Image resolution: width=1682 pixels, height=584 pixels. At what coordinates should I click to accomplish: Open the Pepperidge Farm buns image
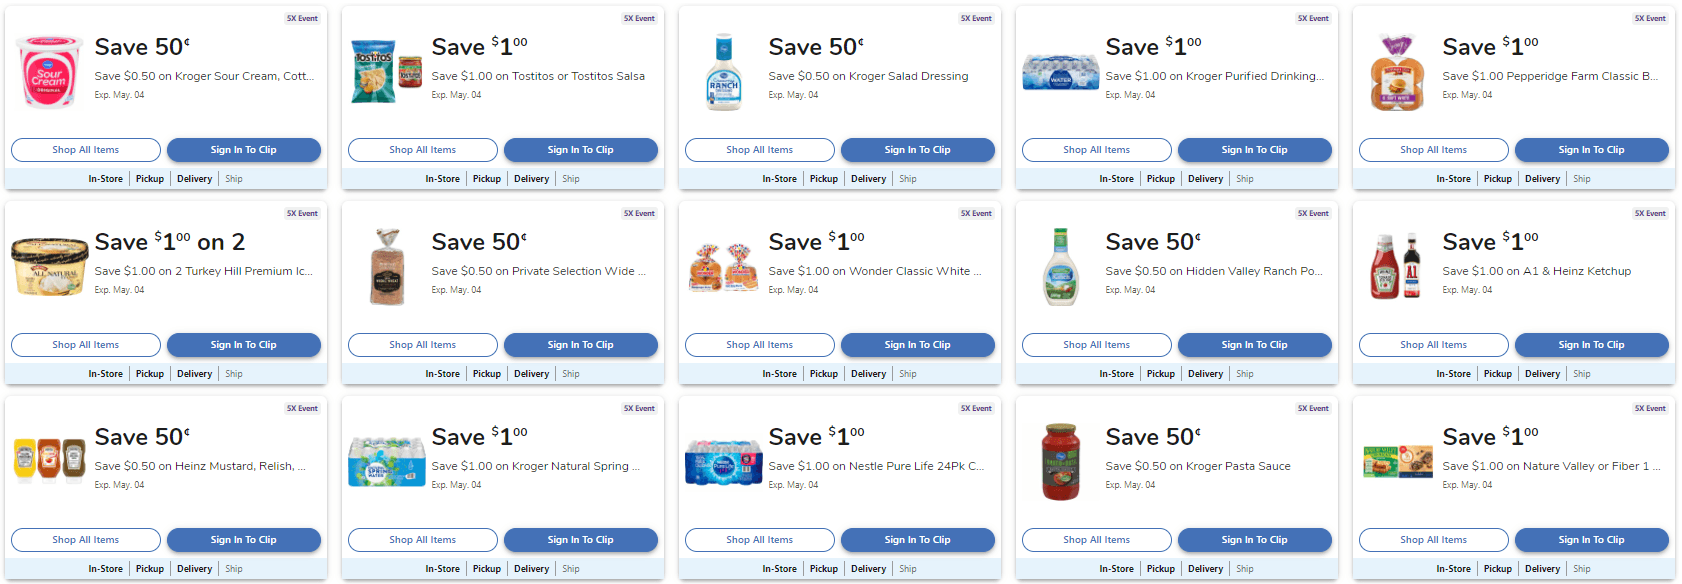pyautogui.click(x=1397, y=72)
